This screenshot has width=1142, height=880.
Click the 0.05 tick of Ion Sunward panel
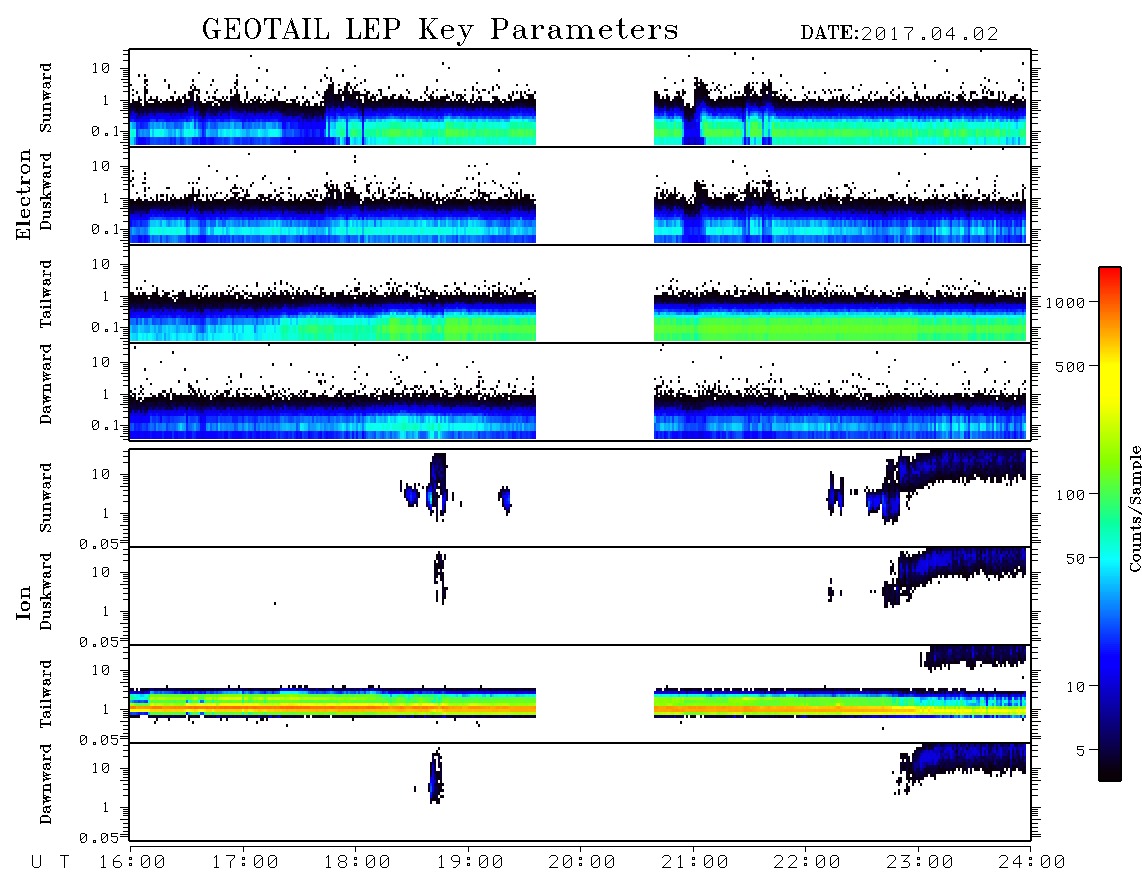tap(98, 544)
